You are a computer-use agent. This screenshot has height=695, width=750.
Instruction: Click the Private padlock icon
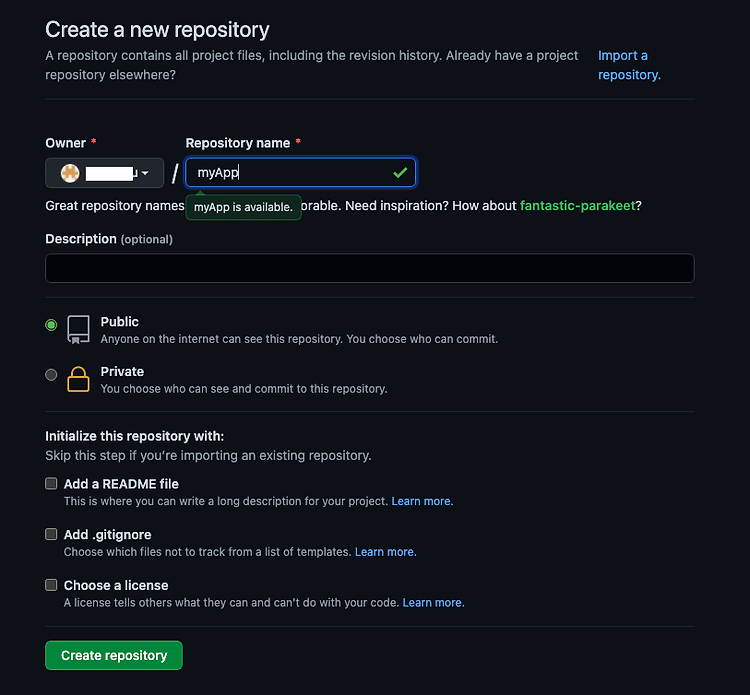(78, 379)
